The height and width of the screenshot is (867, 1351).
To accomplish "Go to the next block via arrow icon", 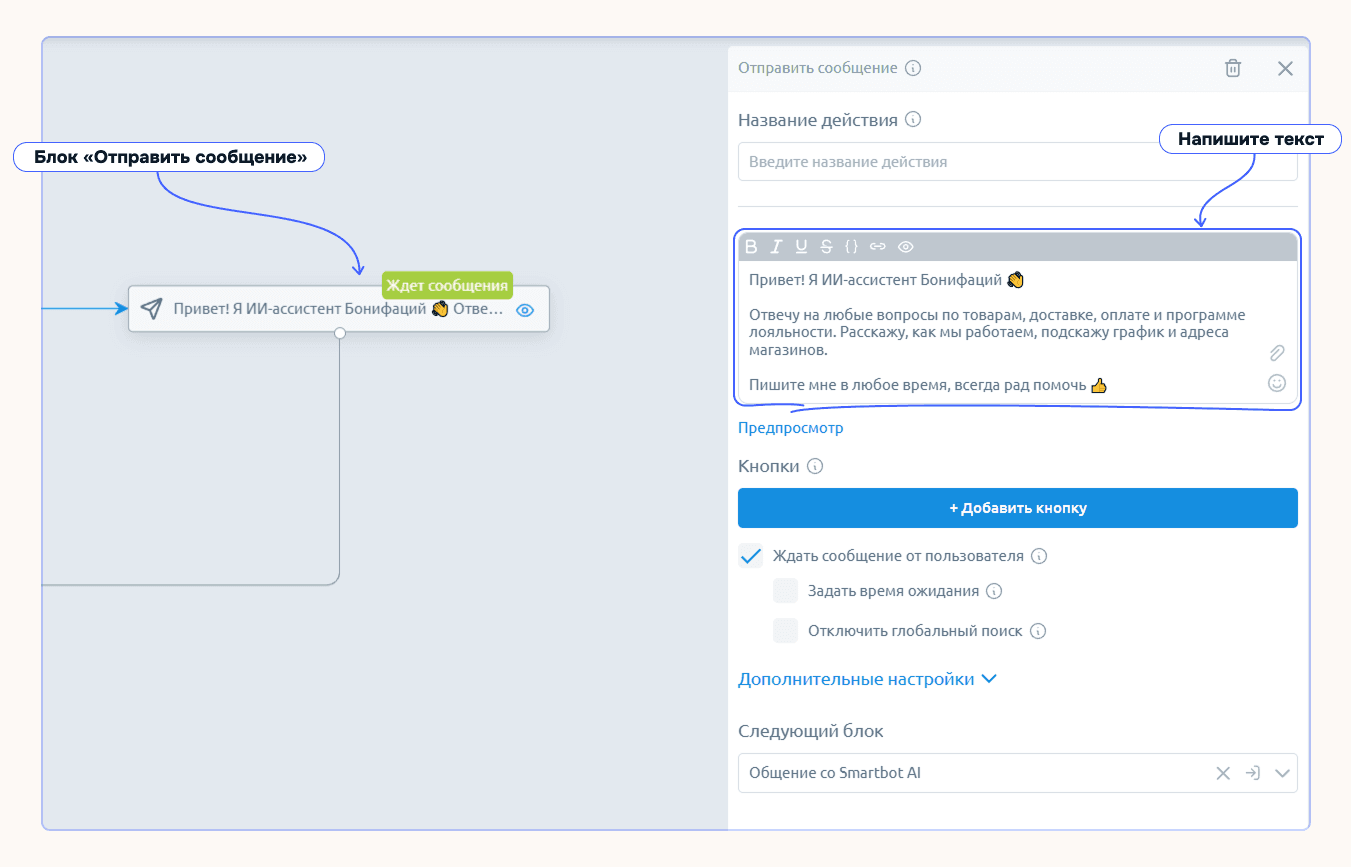I will (x=1252, y=773).
